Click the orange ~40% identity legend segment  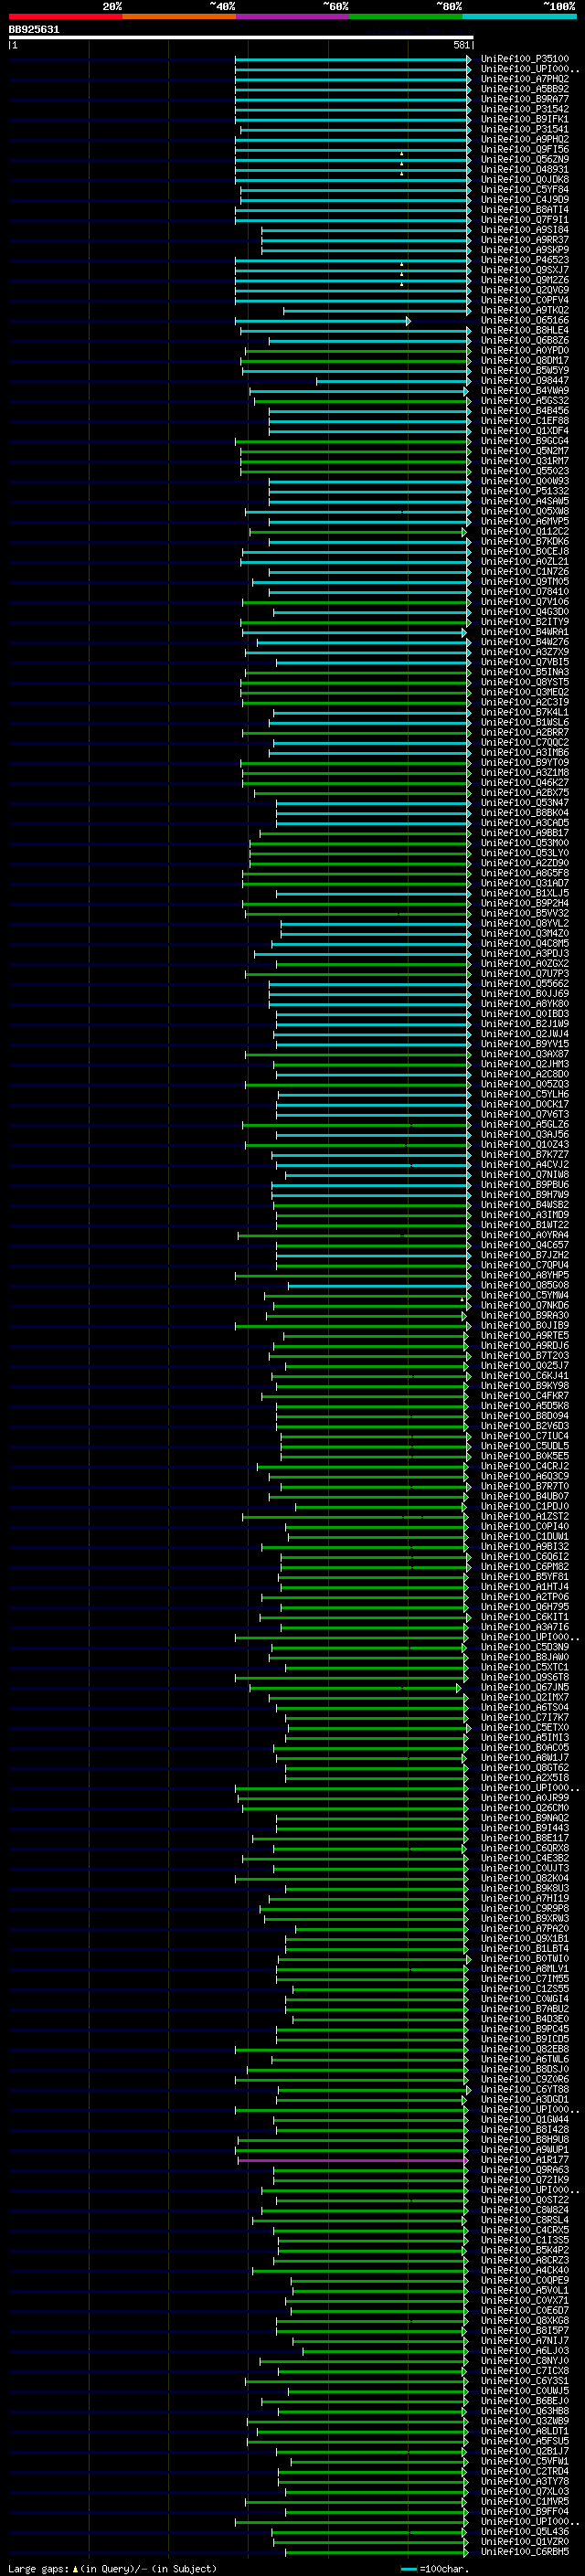pyautogui.click(x=179, y=16)
